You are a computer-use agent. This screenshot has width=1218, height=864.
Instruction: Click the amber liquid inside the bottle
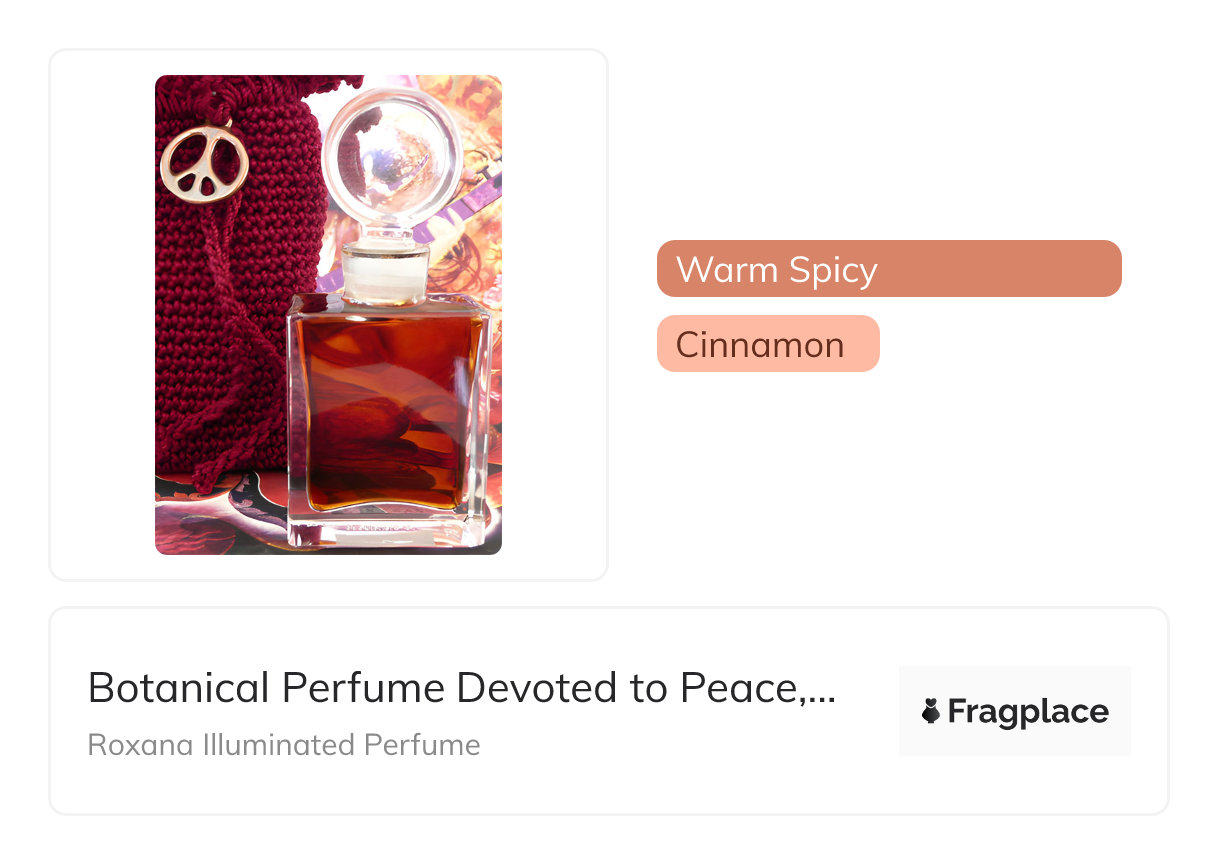[x=389, y=413]
